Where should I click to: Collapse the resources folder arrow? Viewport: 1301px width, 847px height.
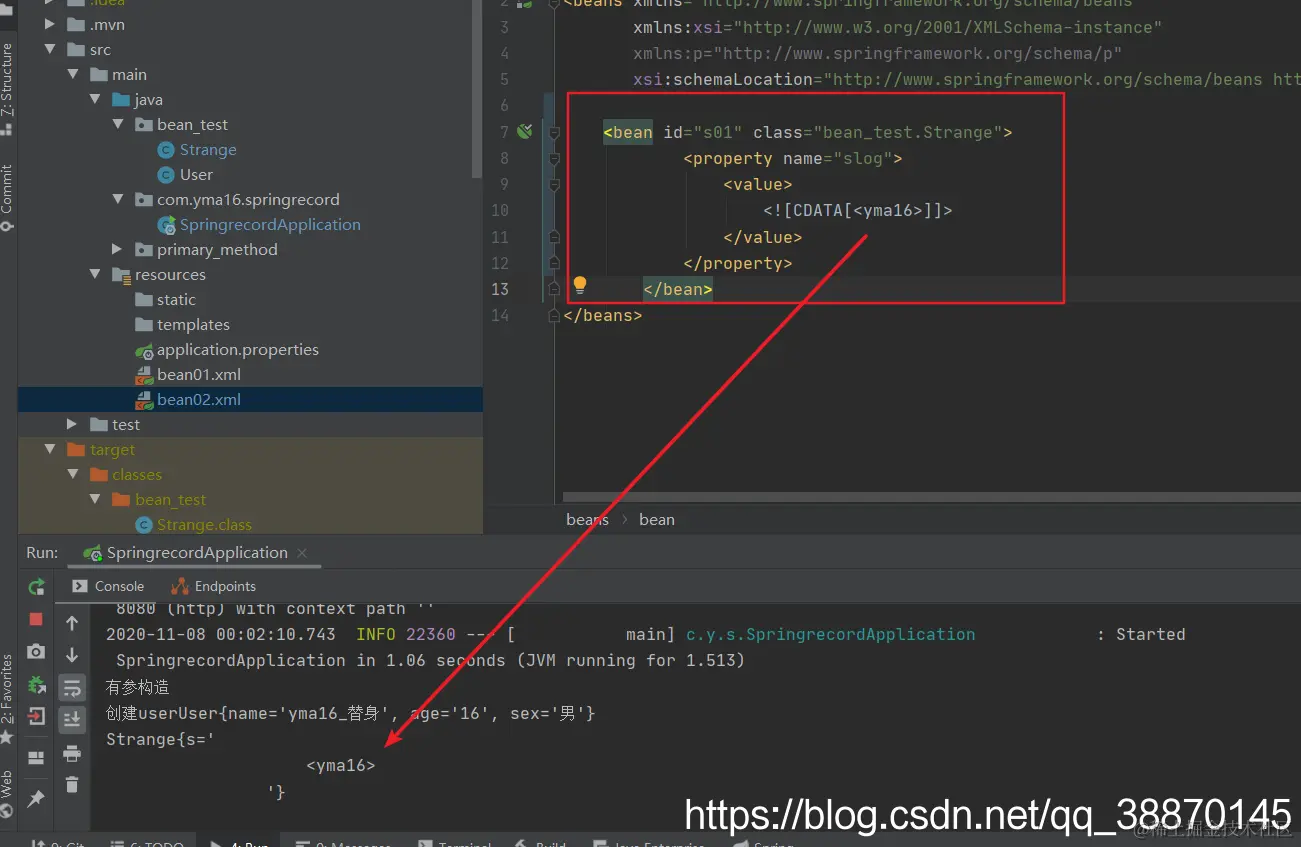point(95,274)
